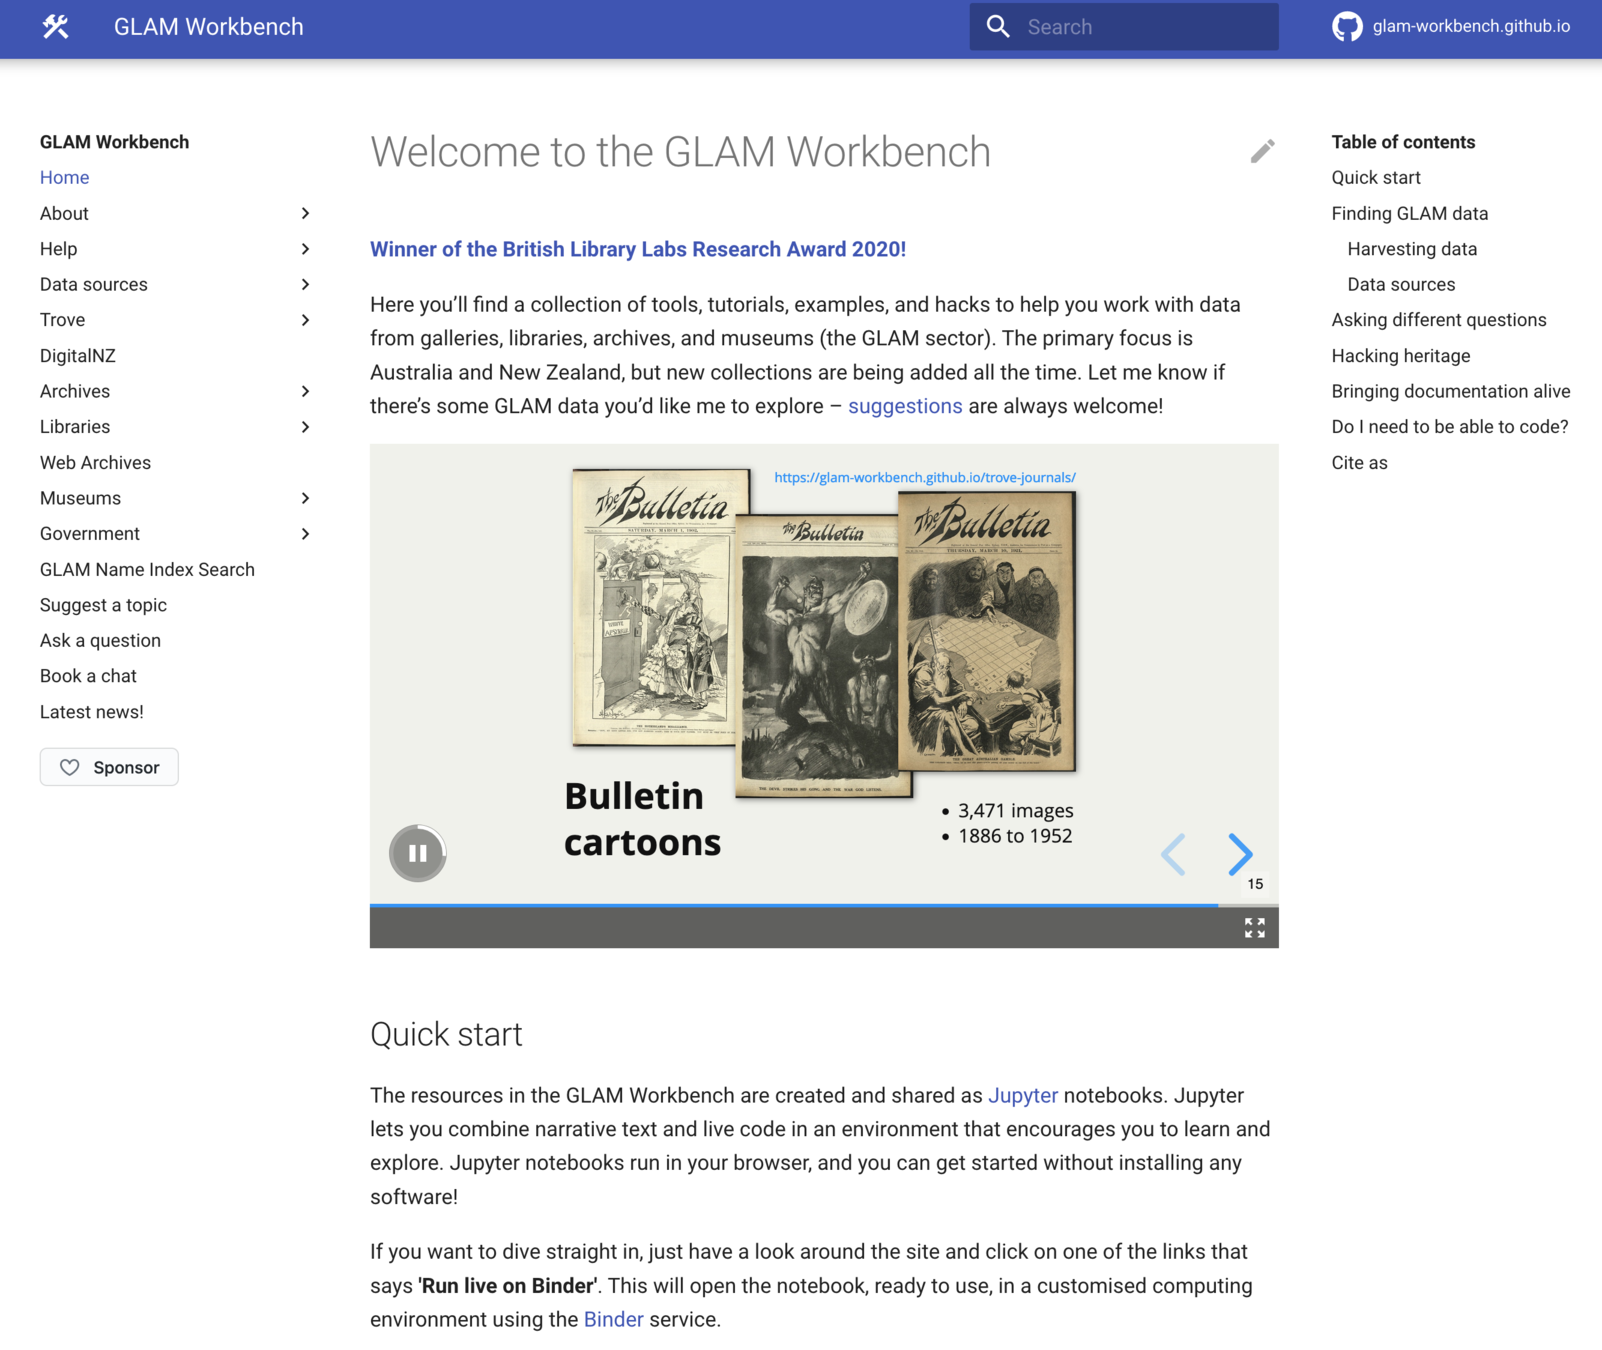The height and width of the screenshot is (1350, 1602).
Task: Jump to Hacking heritage section
Action: coord(1401,356)
